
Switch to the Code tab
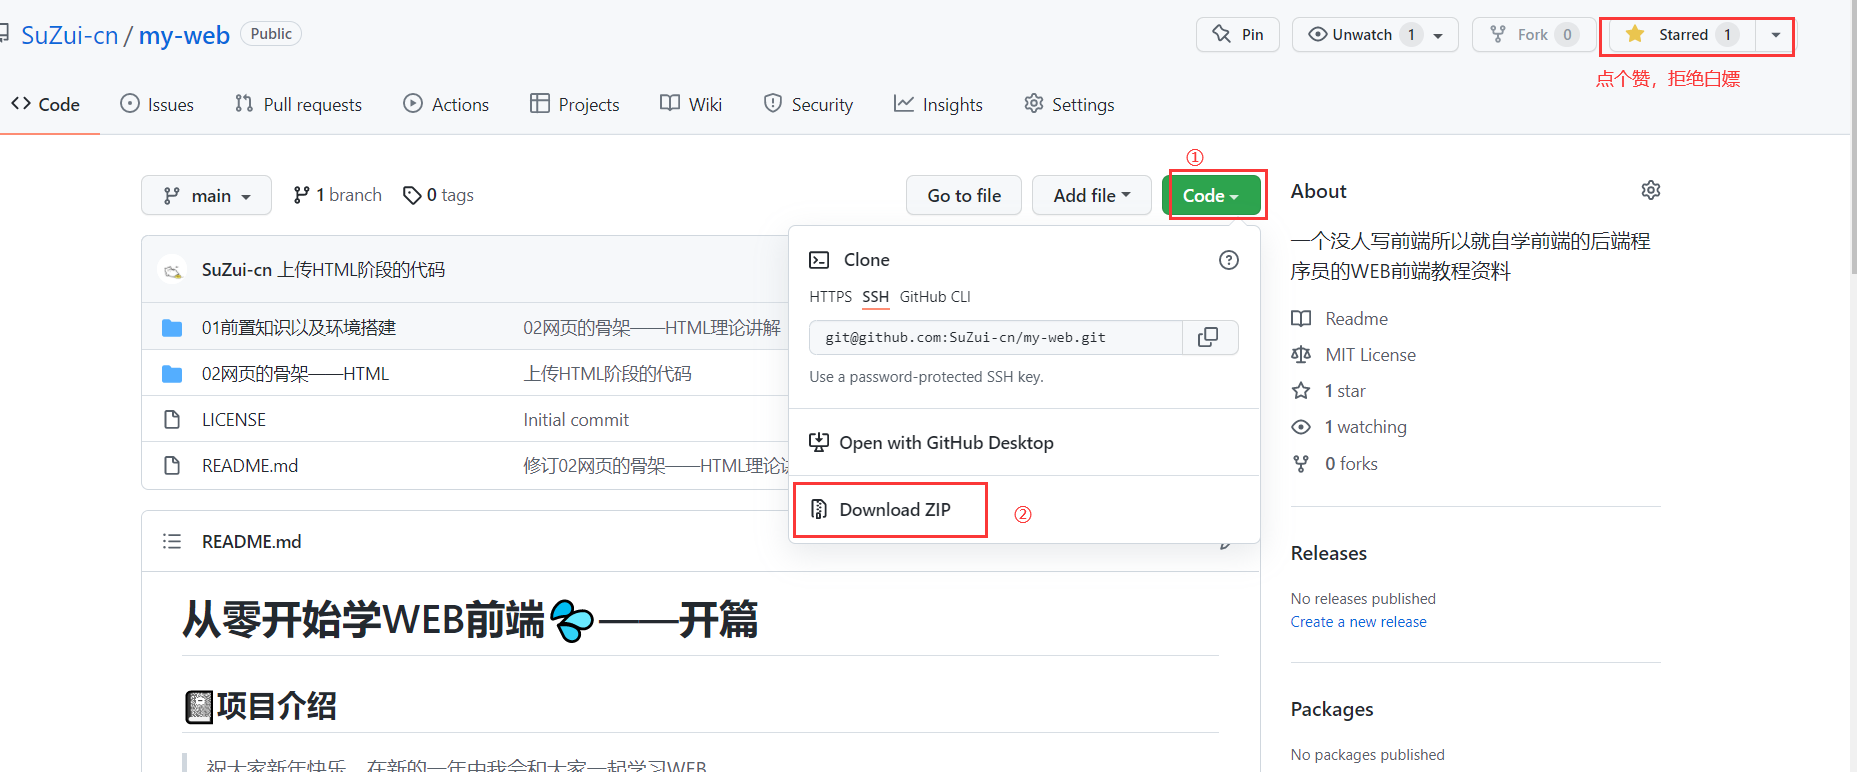coord(46,104)
